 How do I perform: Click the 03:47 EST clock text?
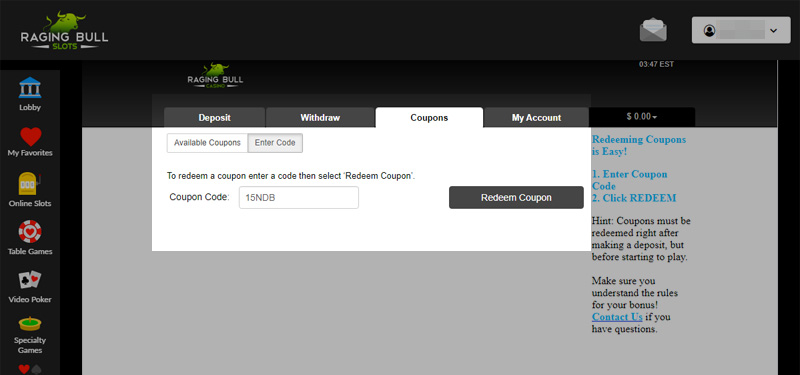coord(656,64)
